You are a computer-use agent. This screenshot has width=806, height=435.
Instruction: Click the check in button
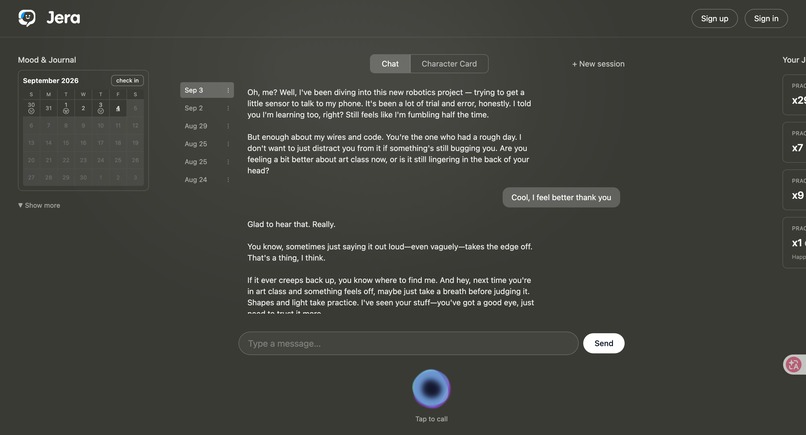pos(127,81)
